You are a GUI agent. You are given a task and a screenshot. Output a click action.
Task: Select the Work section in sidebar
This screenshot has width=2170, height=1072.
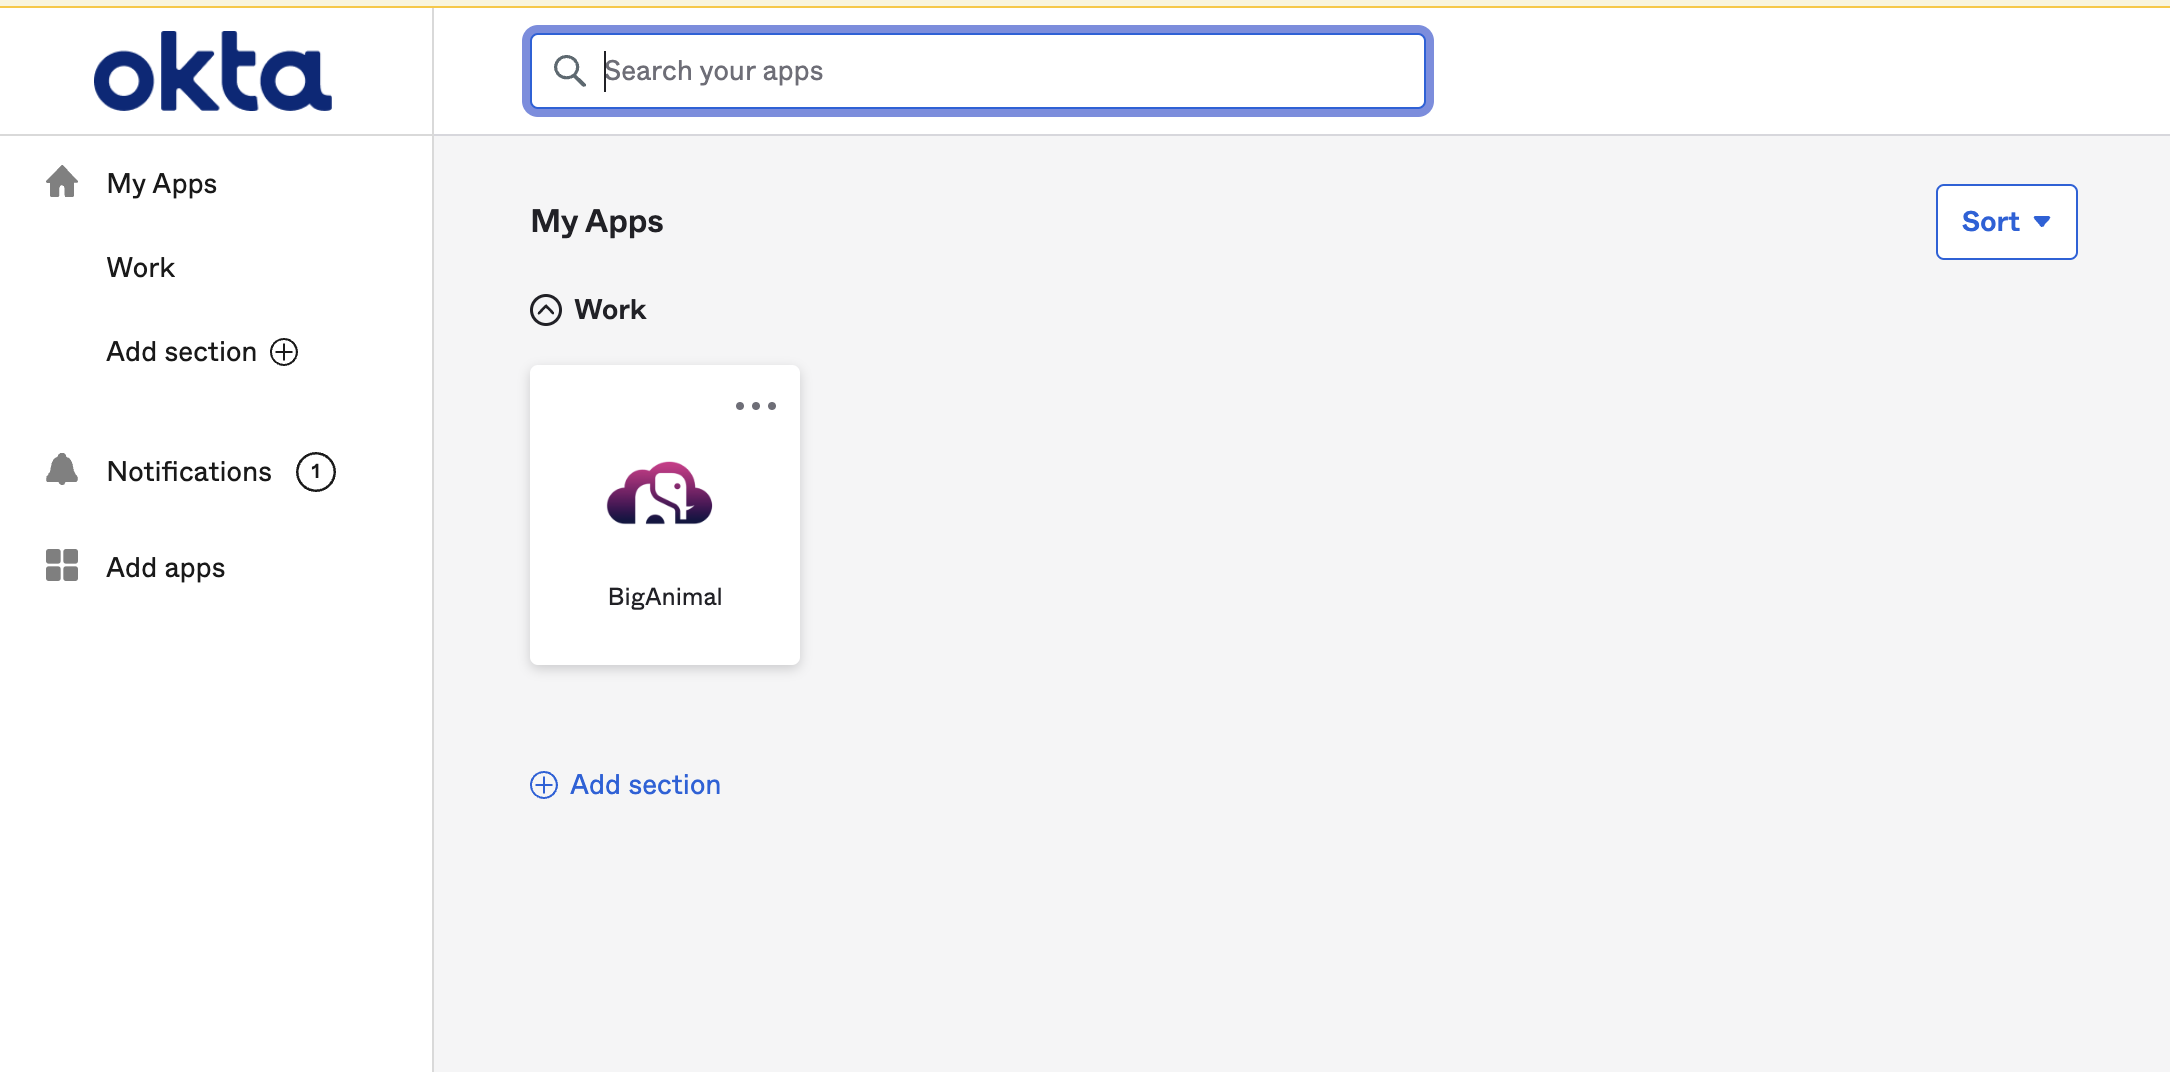click(140, 267)
